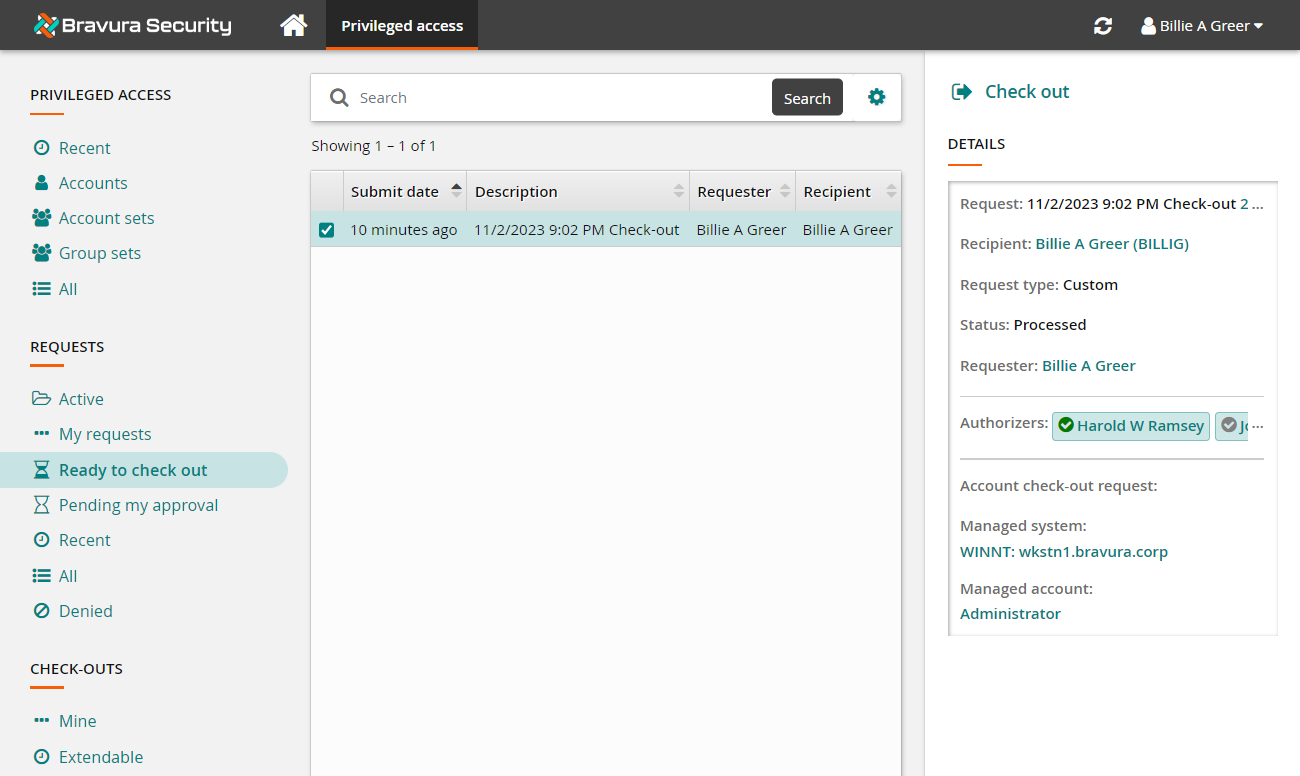Click the magnifier icon in search bar
The image size is (1300, 776).
tap(340, 98)
